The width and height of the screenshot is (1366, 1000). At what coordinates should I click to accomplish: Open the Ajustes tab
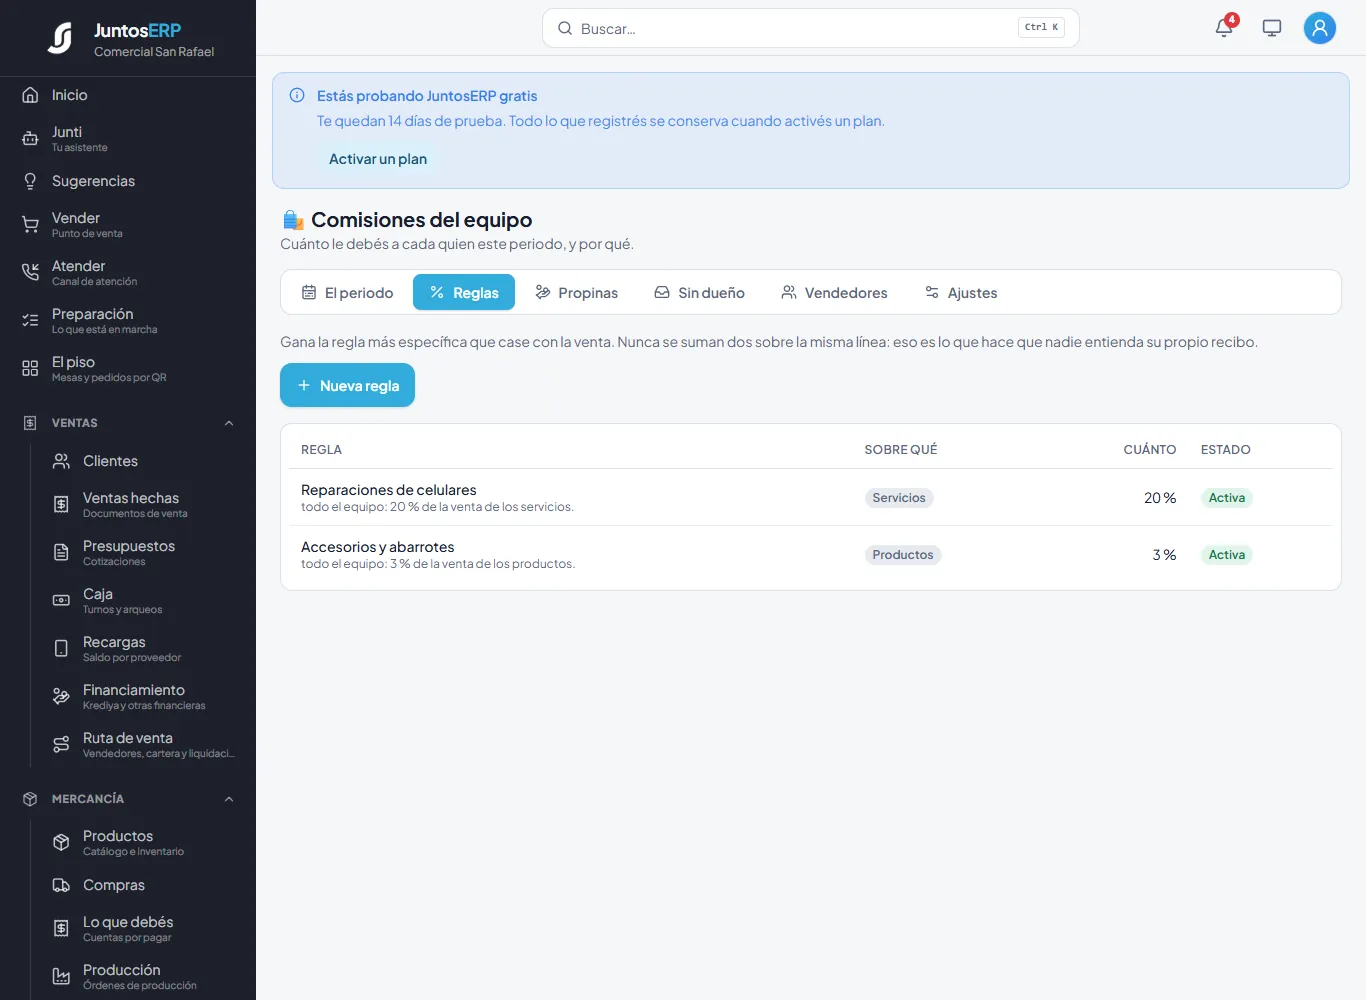click(961, 292)
